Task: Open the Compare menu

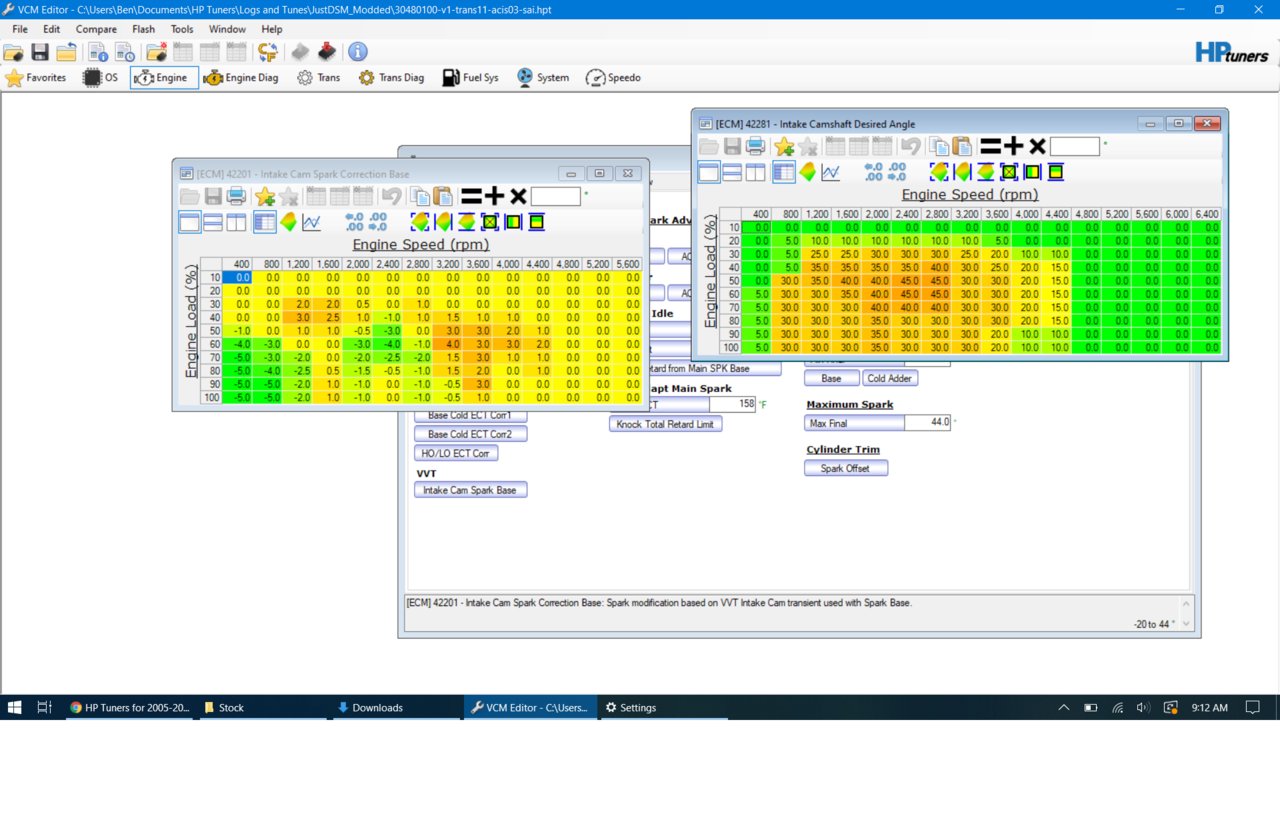Action: pos(96,29)
